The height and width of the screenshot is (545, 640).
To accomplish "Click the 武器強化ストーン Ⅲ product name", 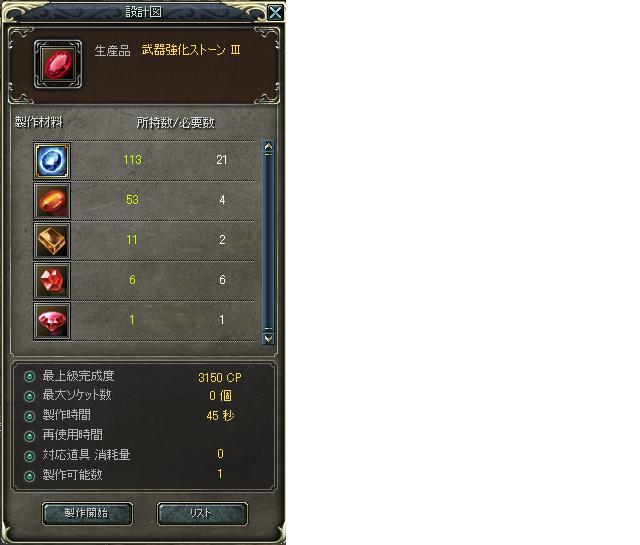I will pos(191,50).
